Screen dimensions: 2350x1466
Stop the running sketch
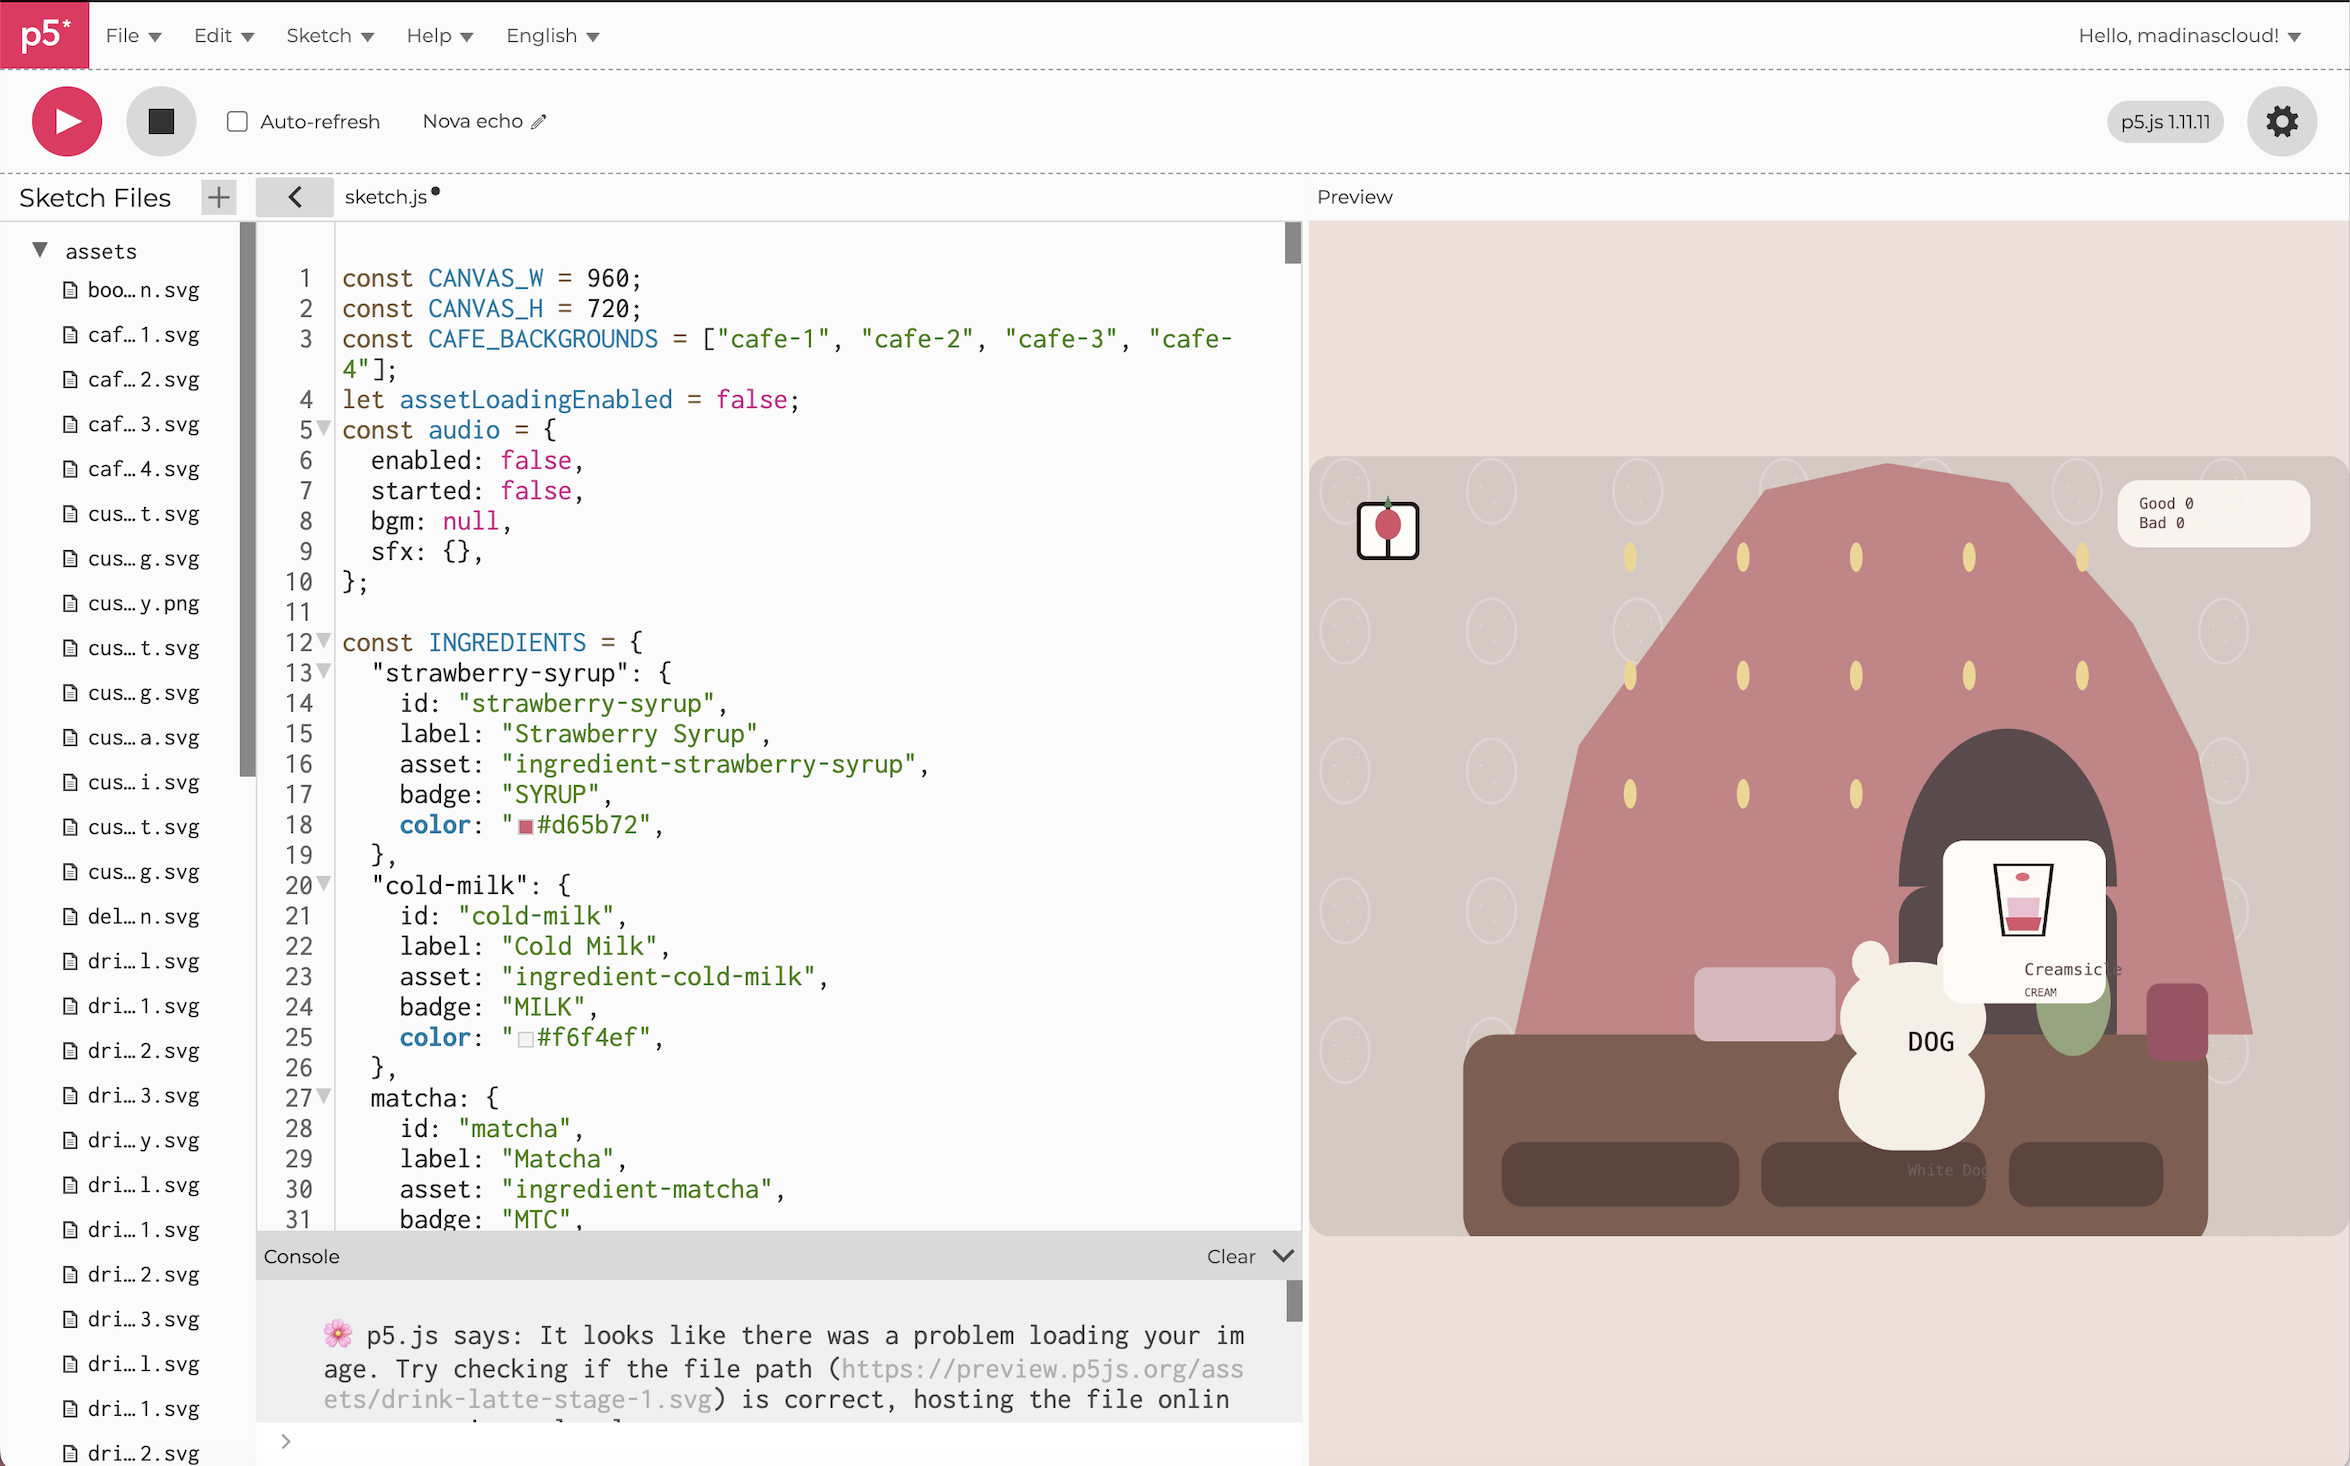[161, 121]
